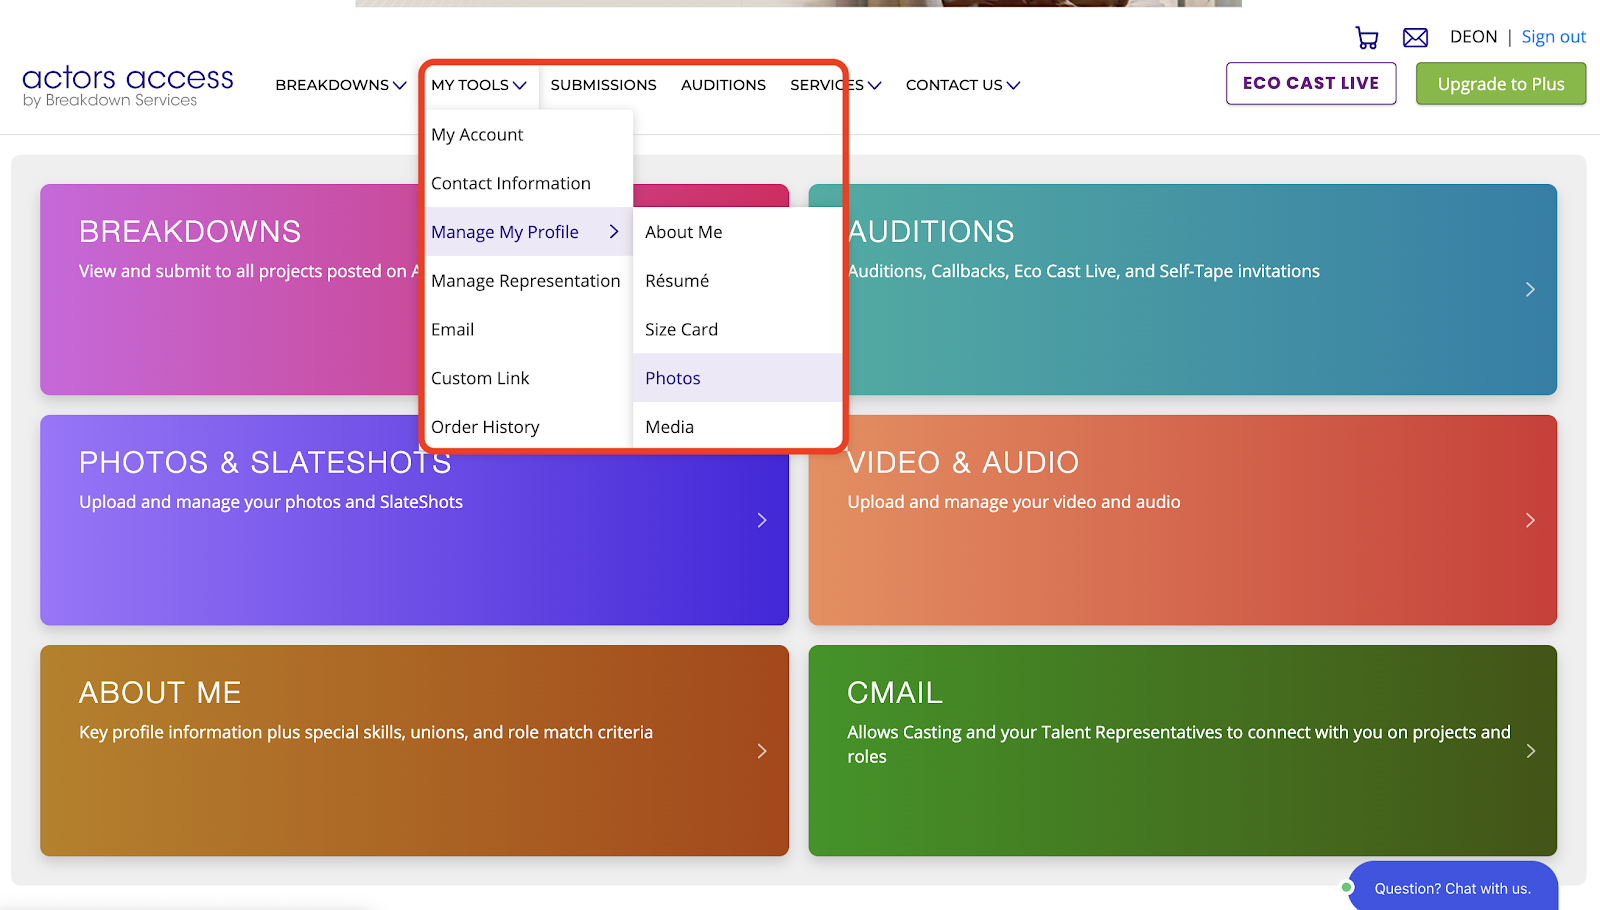Image resolution: width=1600 pixels, height=910 pixels.
Task: Open the Breakdowns card heading
Action: pyautogui.click(x=190, y=232)
